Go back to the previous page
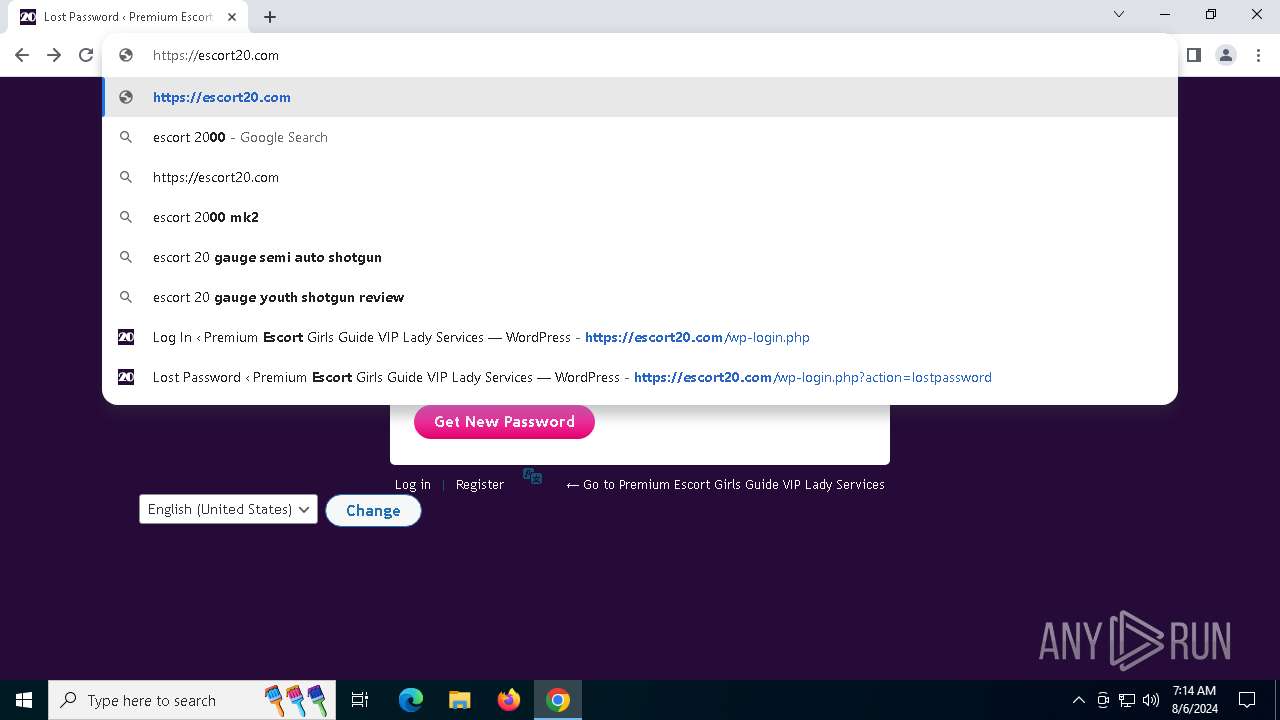Image resolution: width=1280 pixels, height=720 pixels. (22, 55)
